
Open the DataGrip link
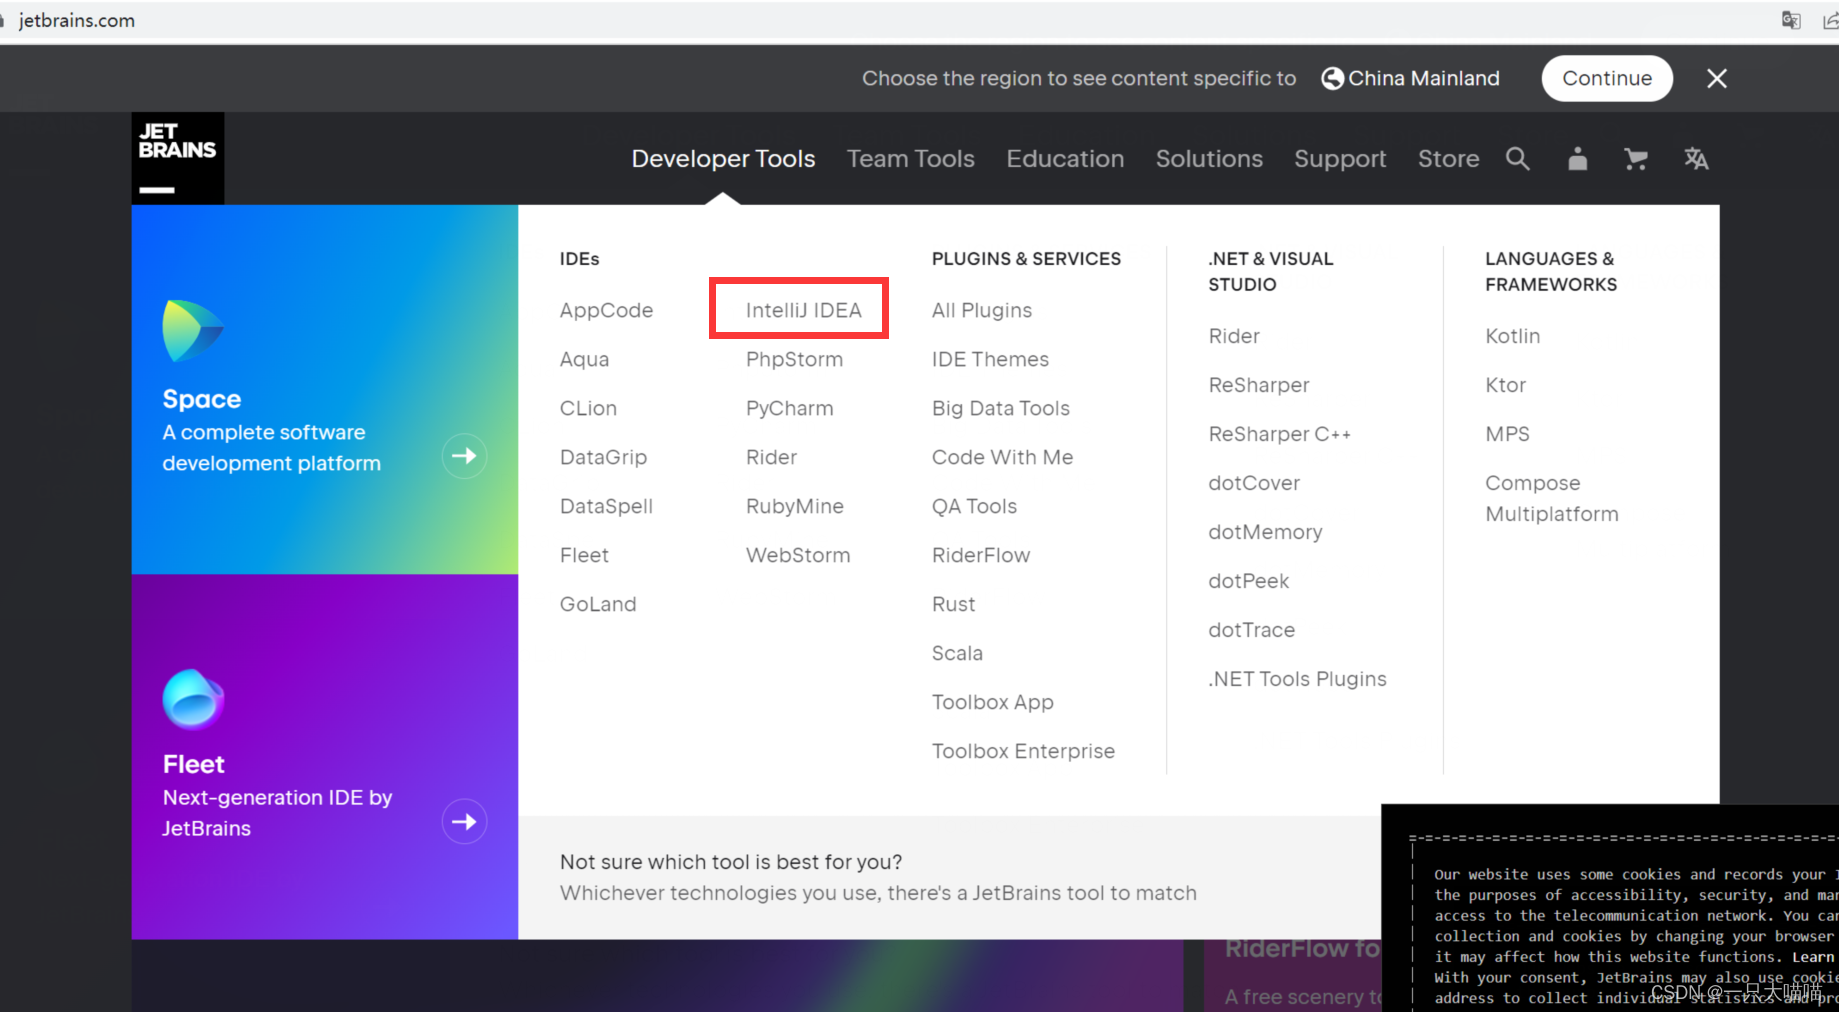(603, 457)
